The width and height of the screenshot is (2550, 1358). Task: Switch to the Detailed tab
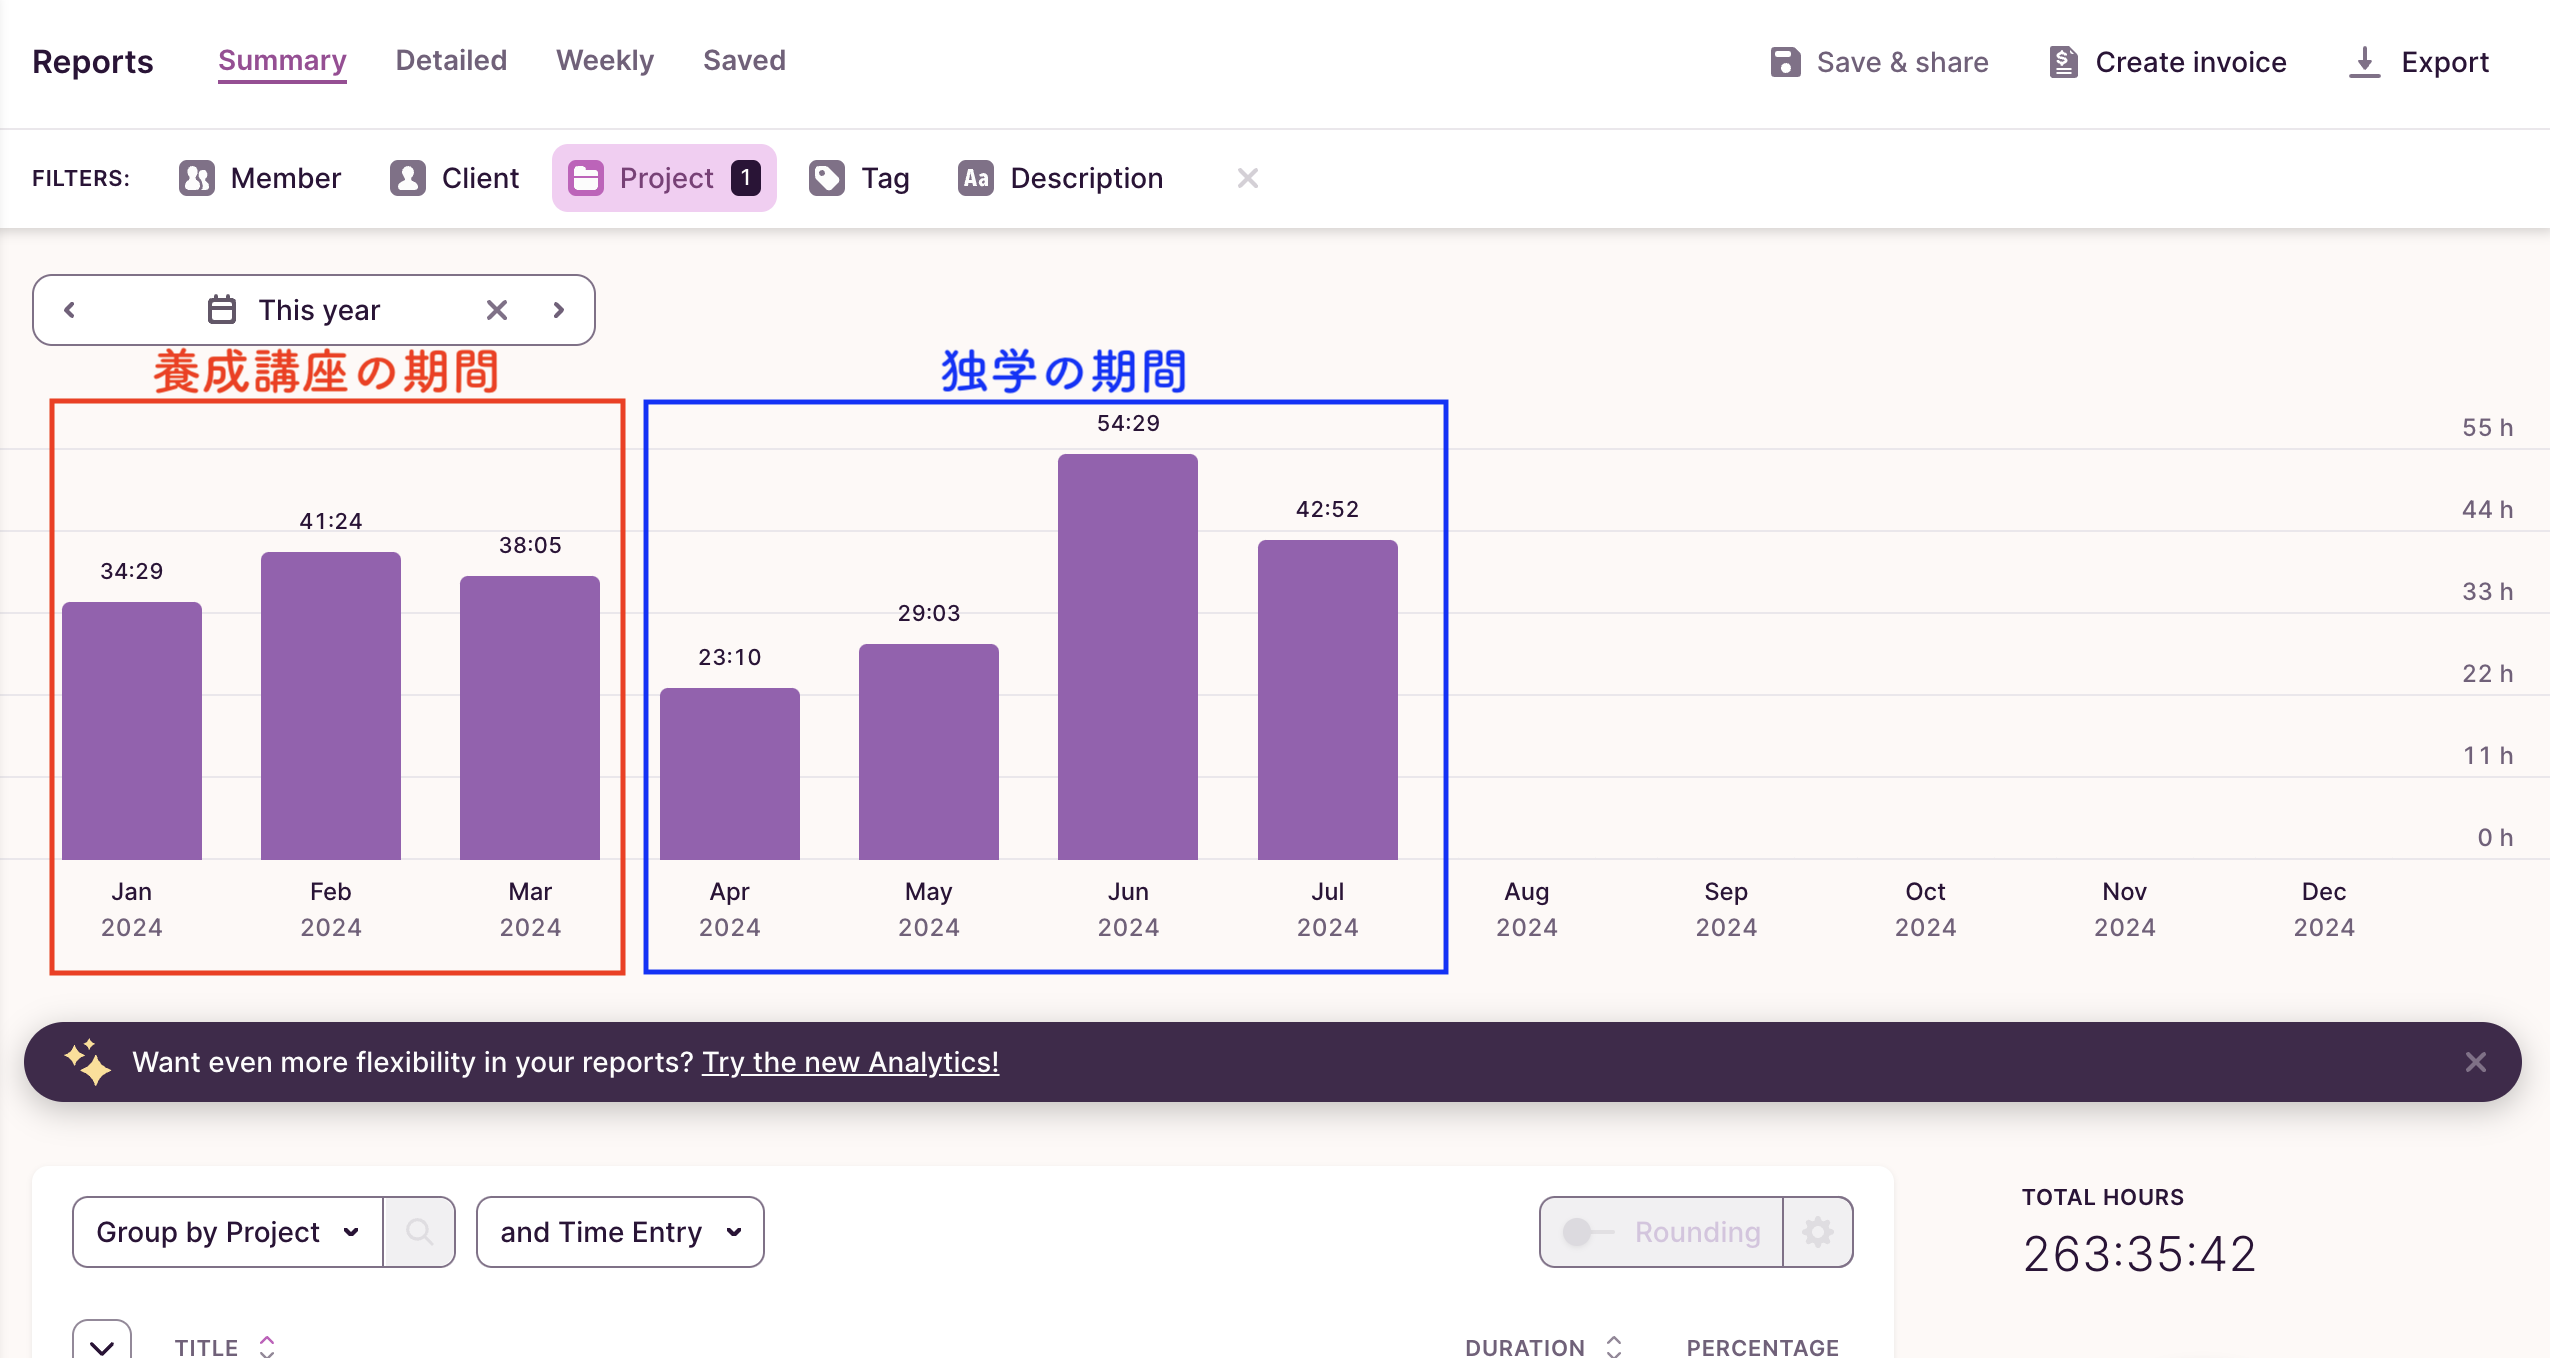pyautogui.click(x=451, y=60)
